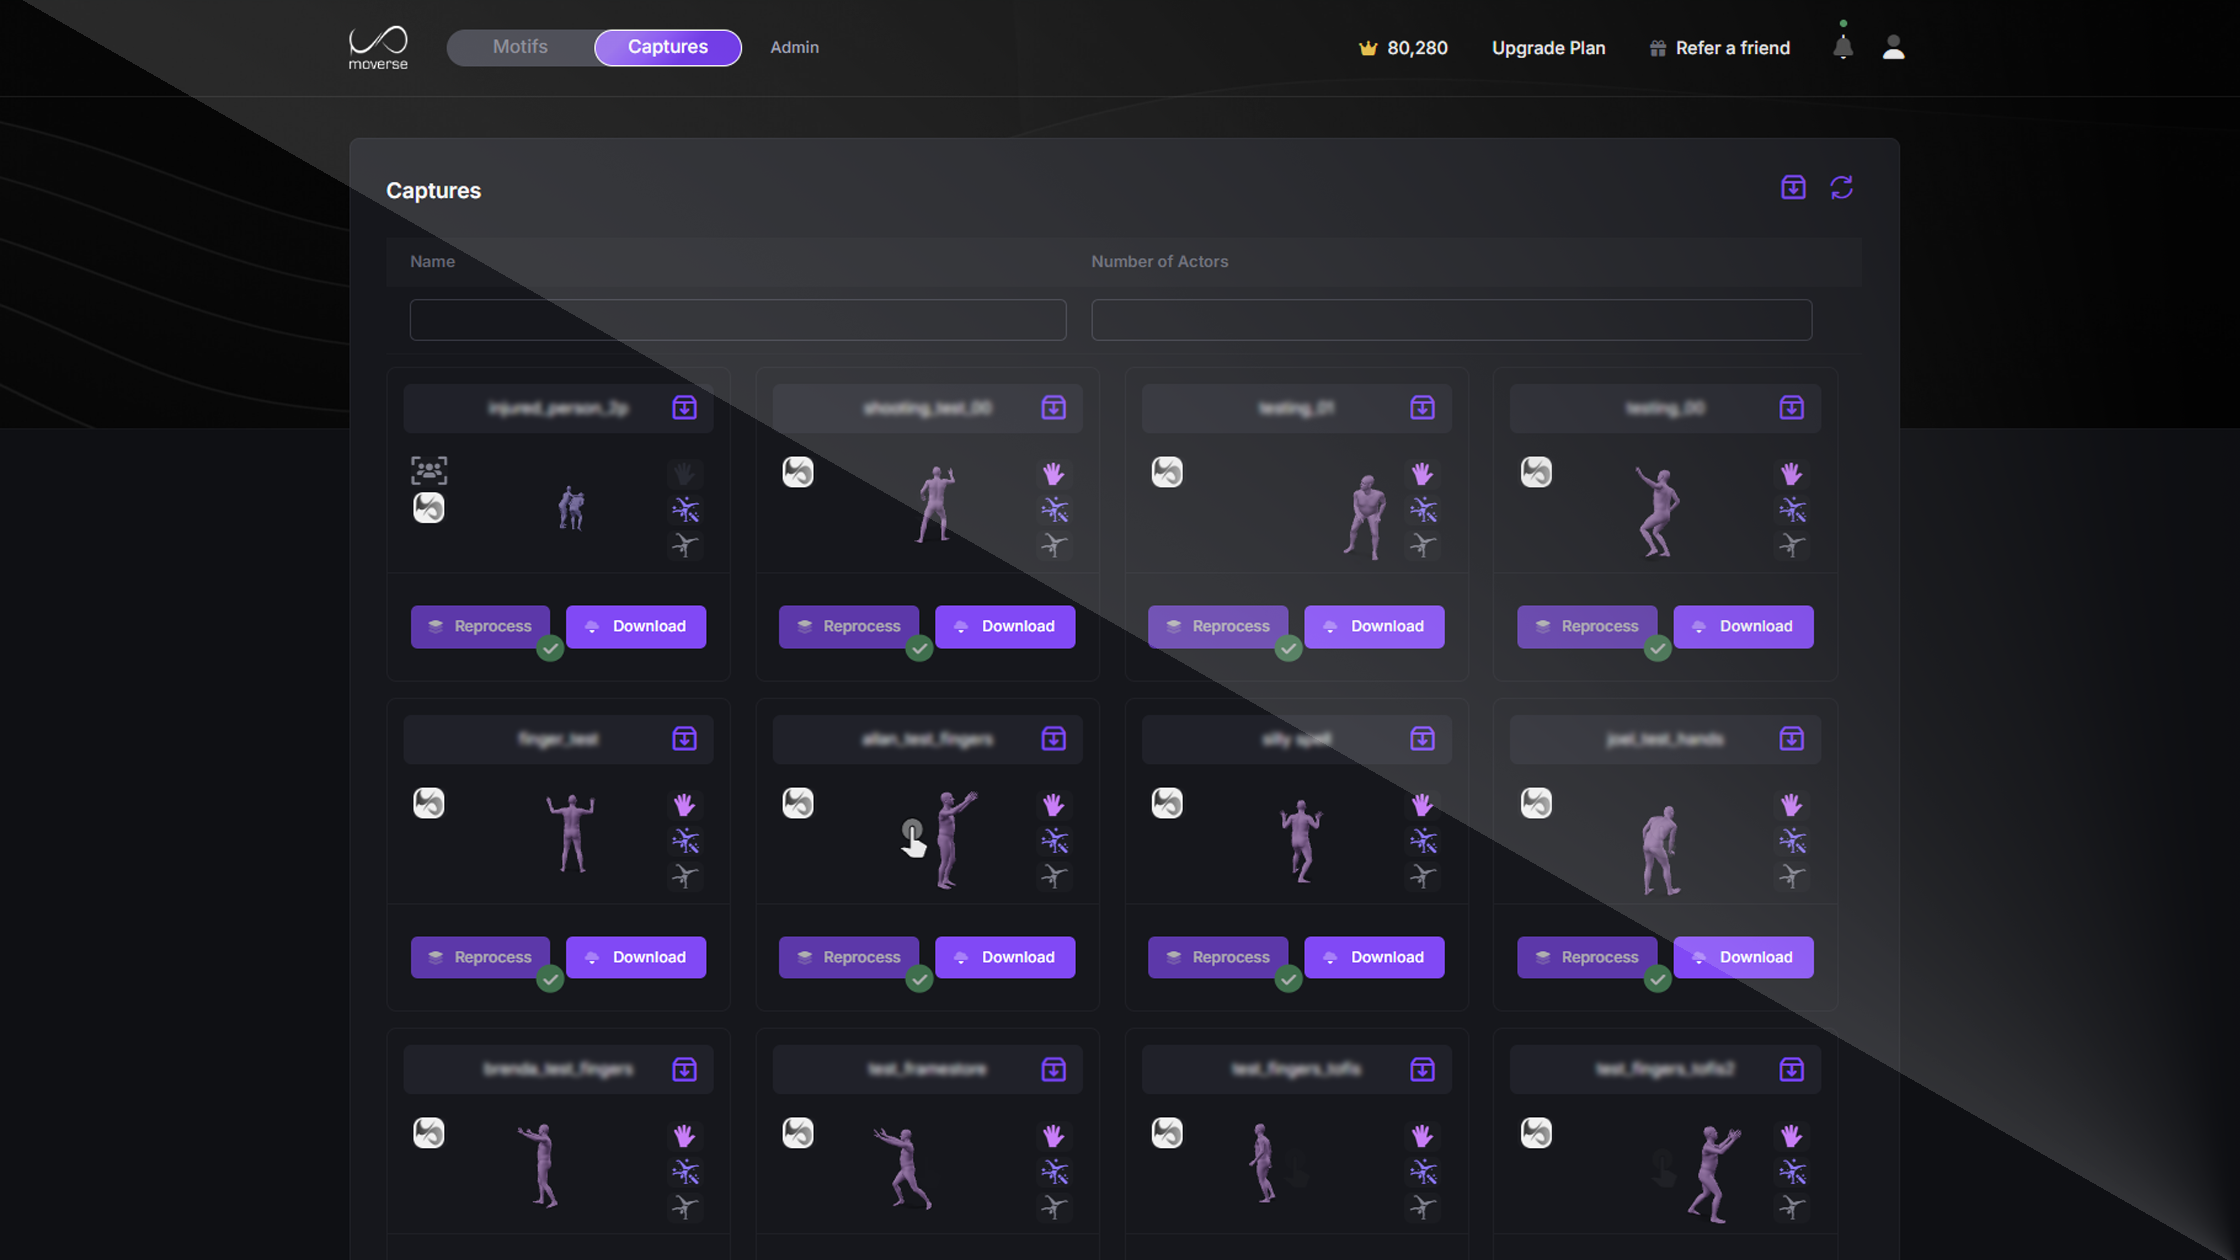Click the Number of Actors filter field
Image resolution: width=2240 pixels, height=1260 pixels.
click(x=1451, y=320)
